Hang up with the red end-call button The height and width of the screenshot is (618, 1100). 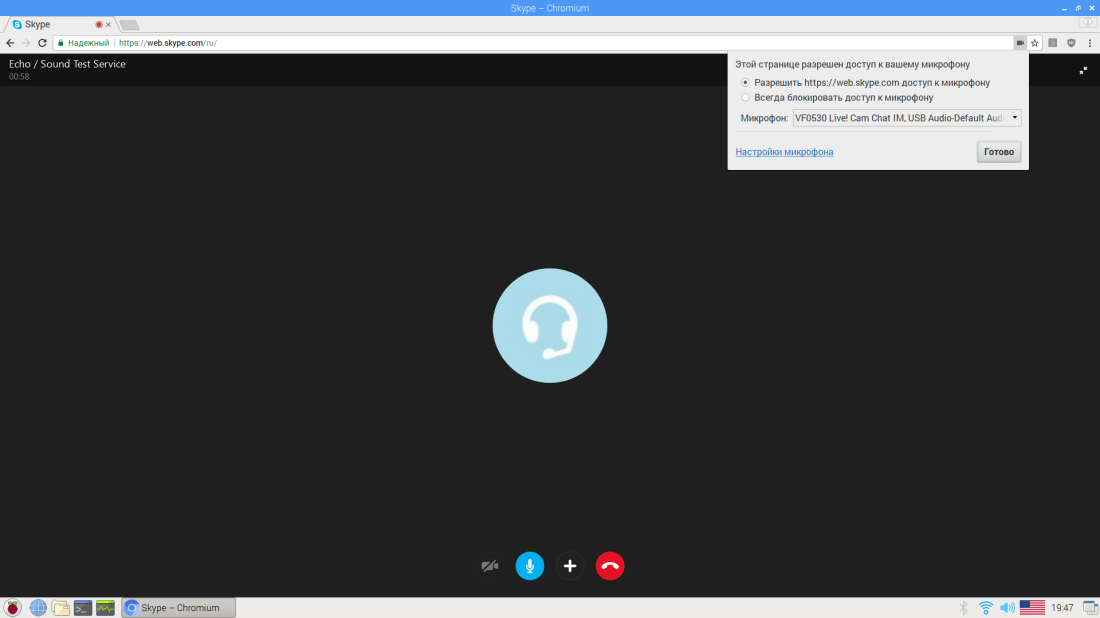click(610, 566)
